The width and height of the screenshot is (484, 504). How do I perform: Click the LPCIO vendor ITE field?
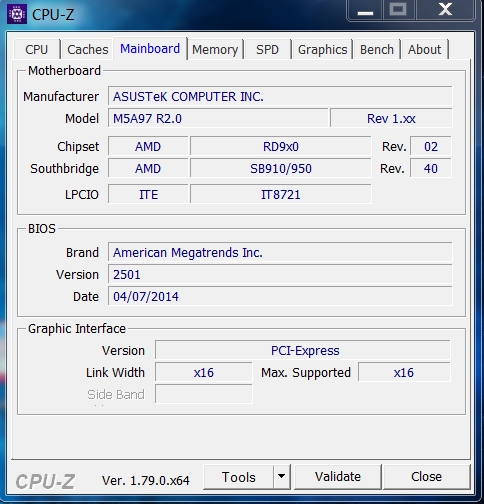(148, 194)
